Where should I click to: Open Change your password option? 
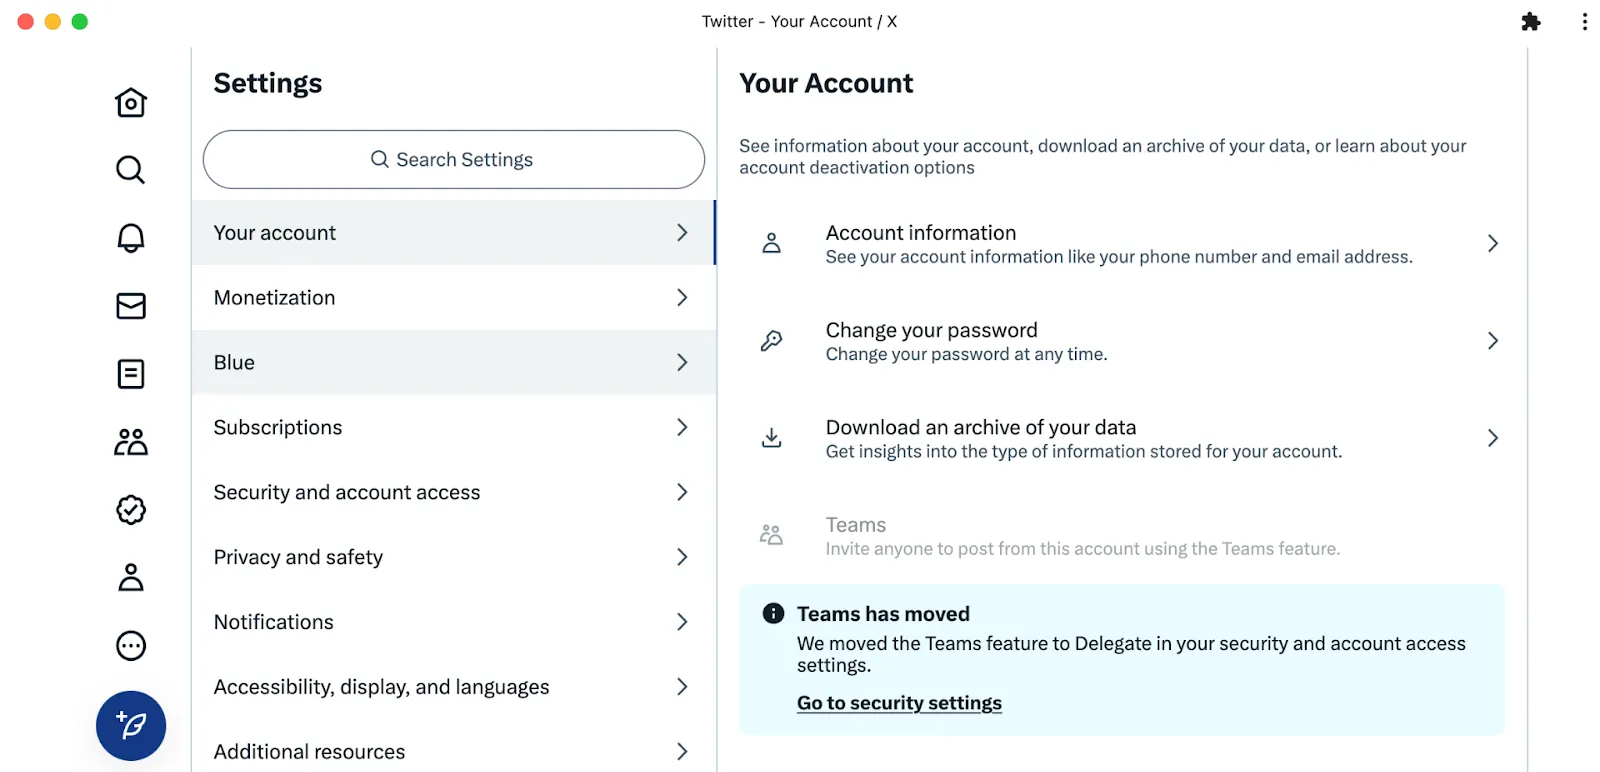[1122, 341]
